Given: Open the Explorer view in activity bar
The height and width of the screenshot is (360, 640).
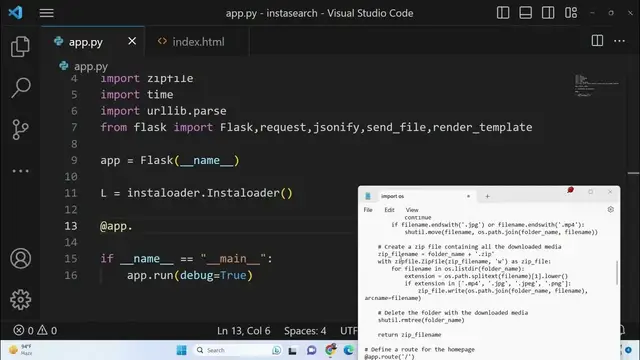Looking at the screenshot, I should pyautogui.click(x=20, y=46).
